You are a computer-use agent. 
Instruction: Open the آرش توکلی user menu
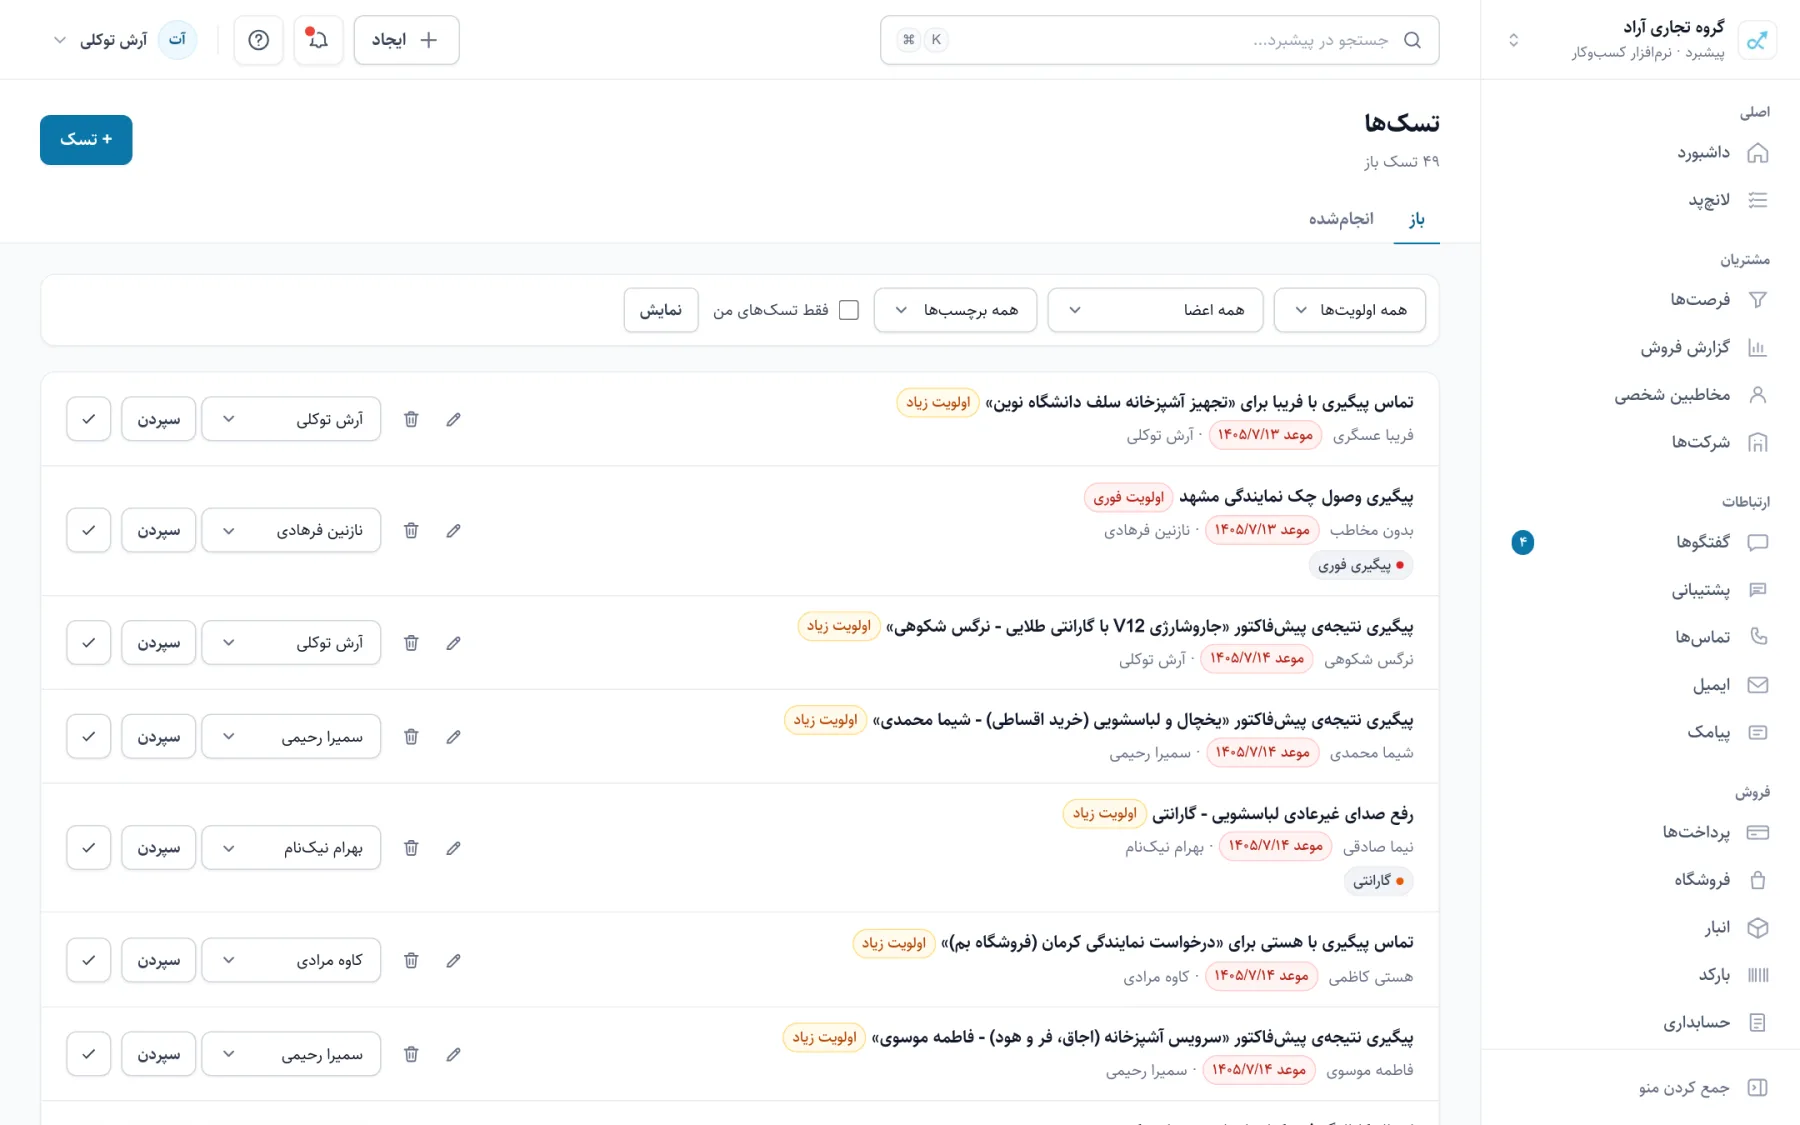coord(126,40)
